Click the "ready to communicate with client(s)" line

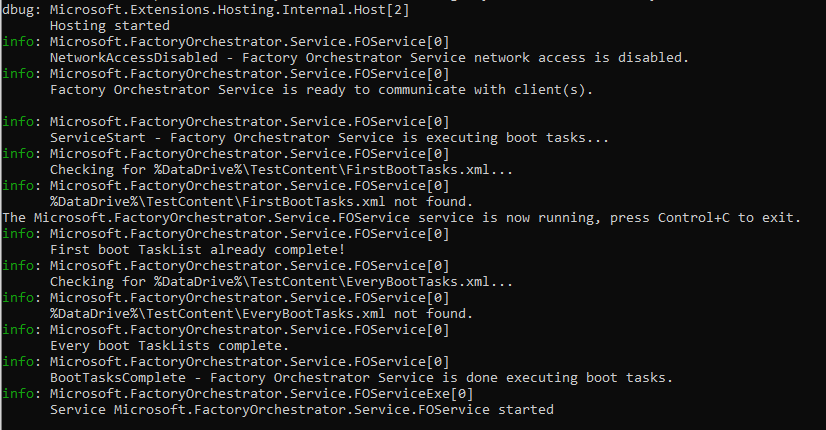coord(320,90)
